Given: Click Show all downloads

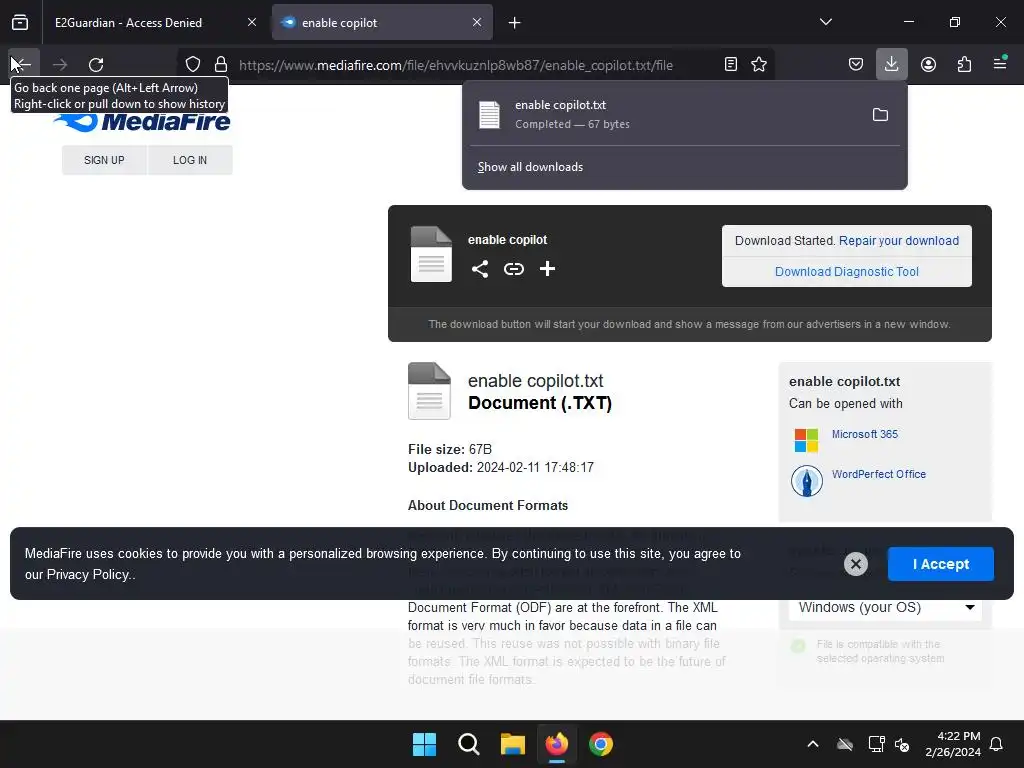Looking at the screenshot, I should pyautogui.click(x=530, y=167).
